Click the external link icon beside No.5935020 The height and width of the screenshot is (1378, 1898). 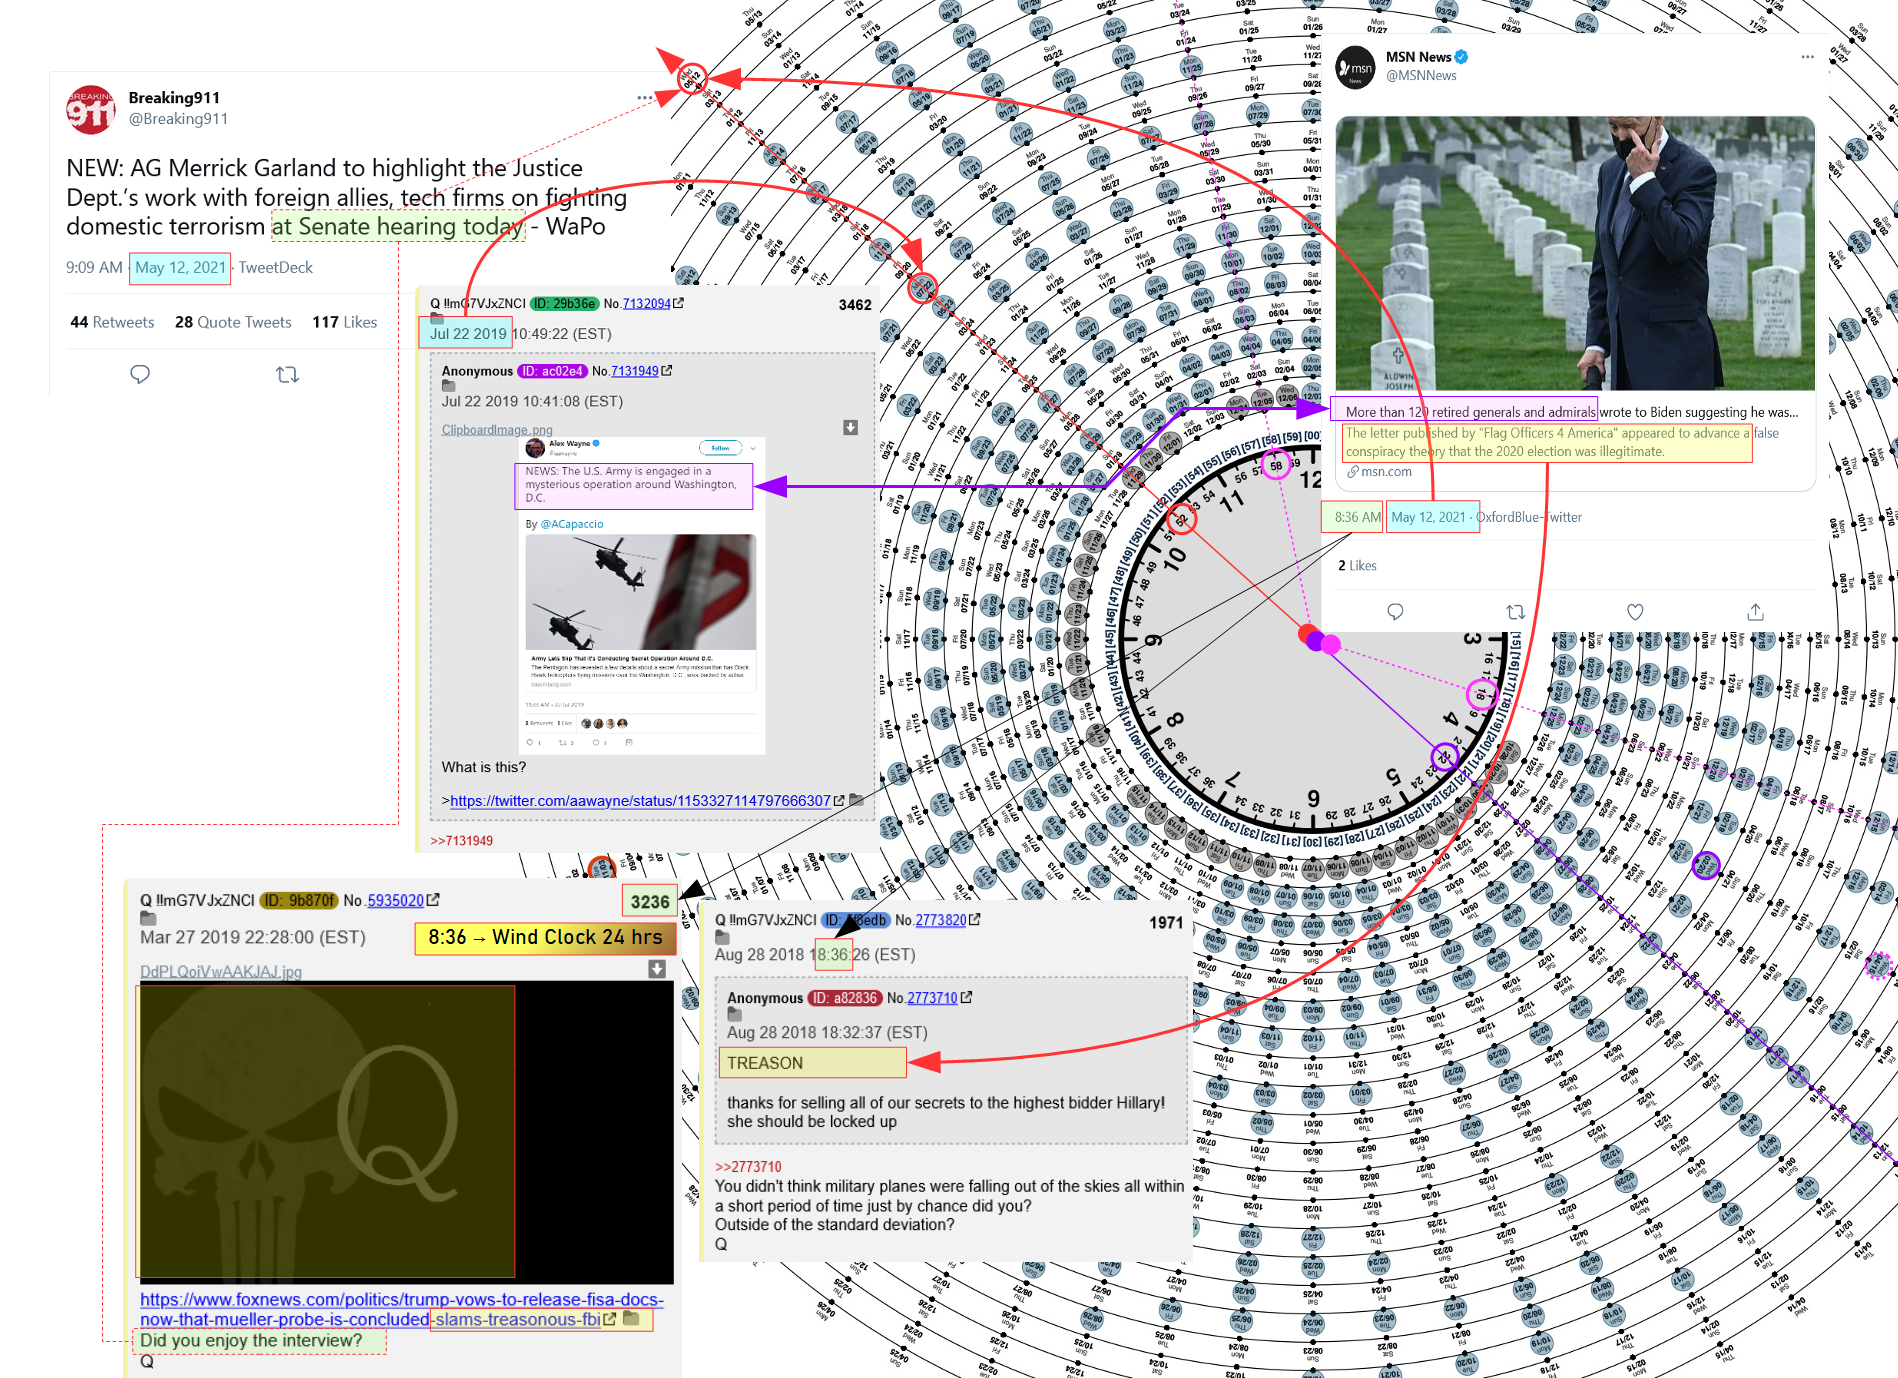433,900
